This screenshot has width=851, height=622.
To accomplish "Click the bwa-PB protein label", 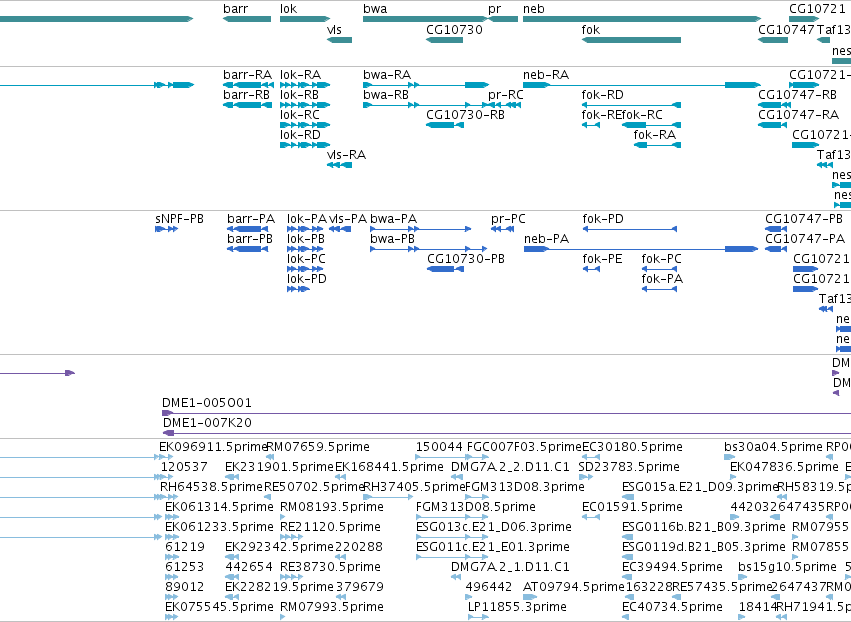I will [392, 239].
